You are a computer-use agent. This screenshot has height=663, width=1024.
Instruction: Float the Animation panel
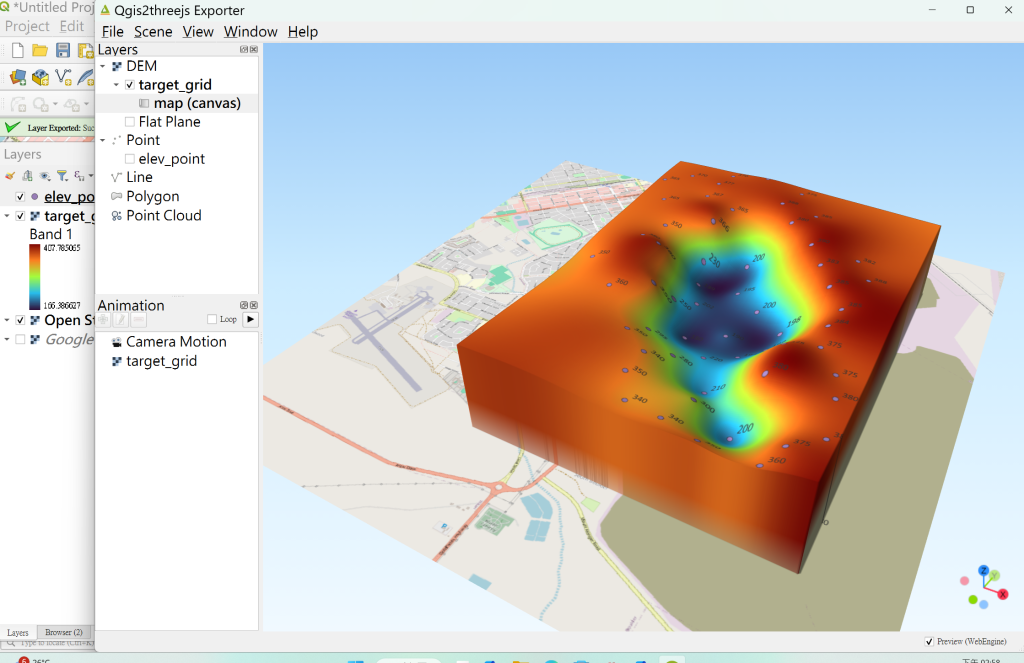[x=244, y=305]
